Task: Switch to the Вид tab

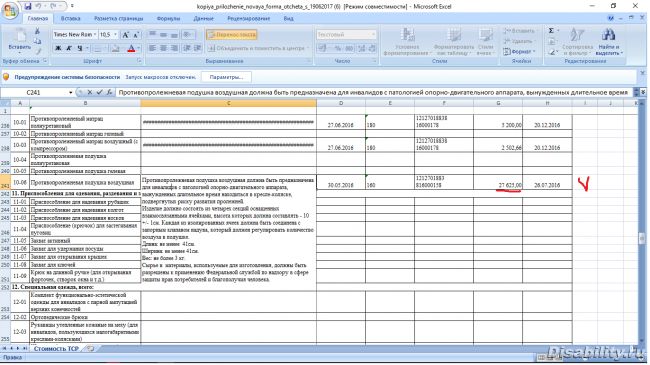Action: [x=289, y=19]
